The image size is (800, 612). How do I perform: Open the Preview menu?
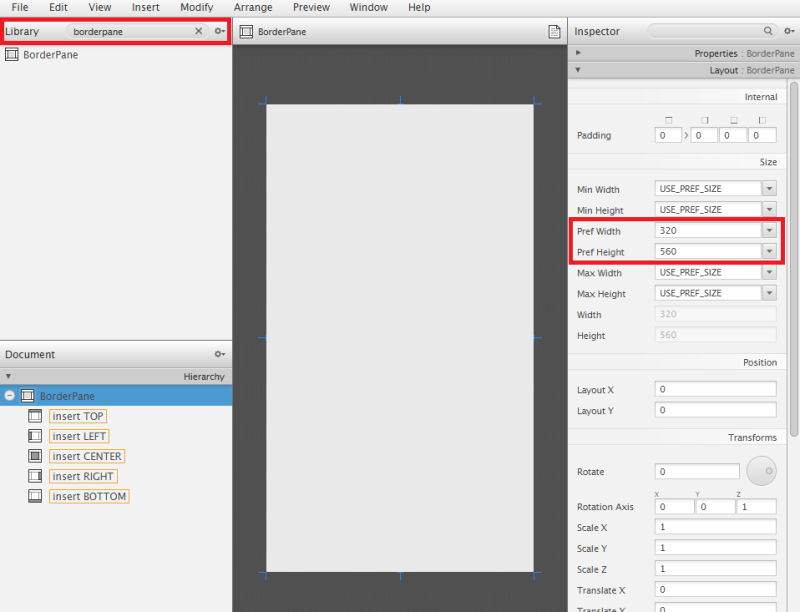(x=311, y=7)
